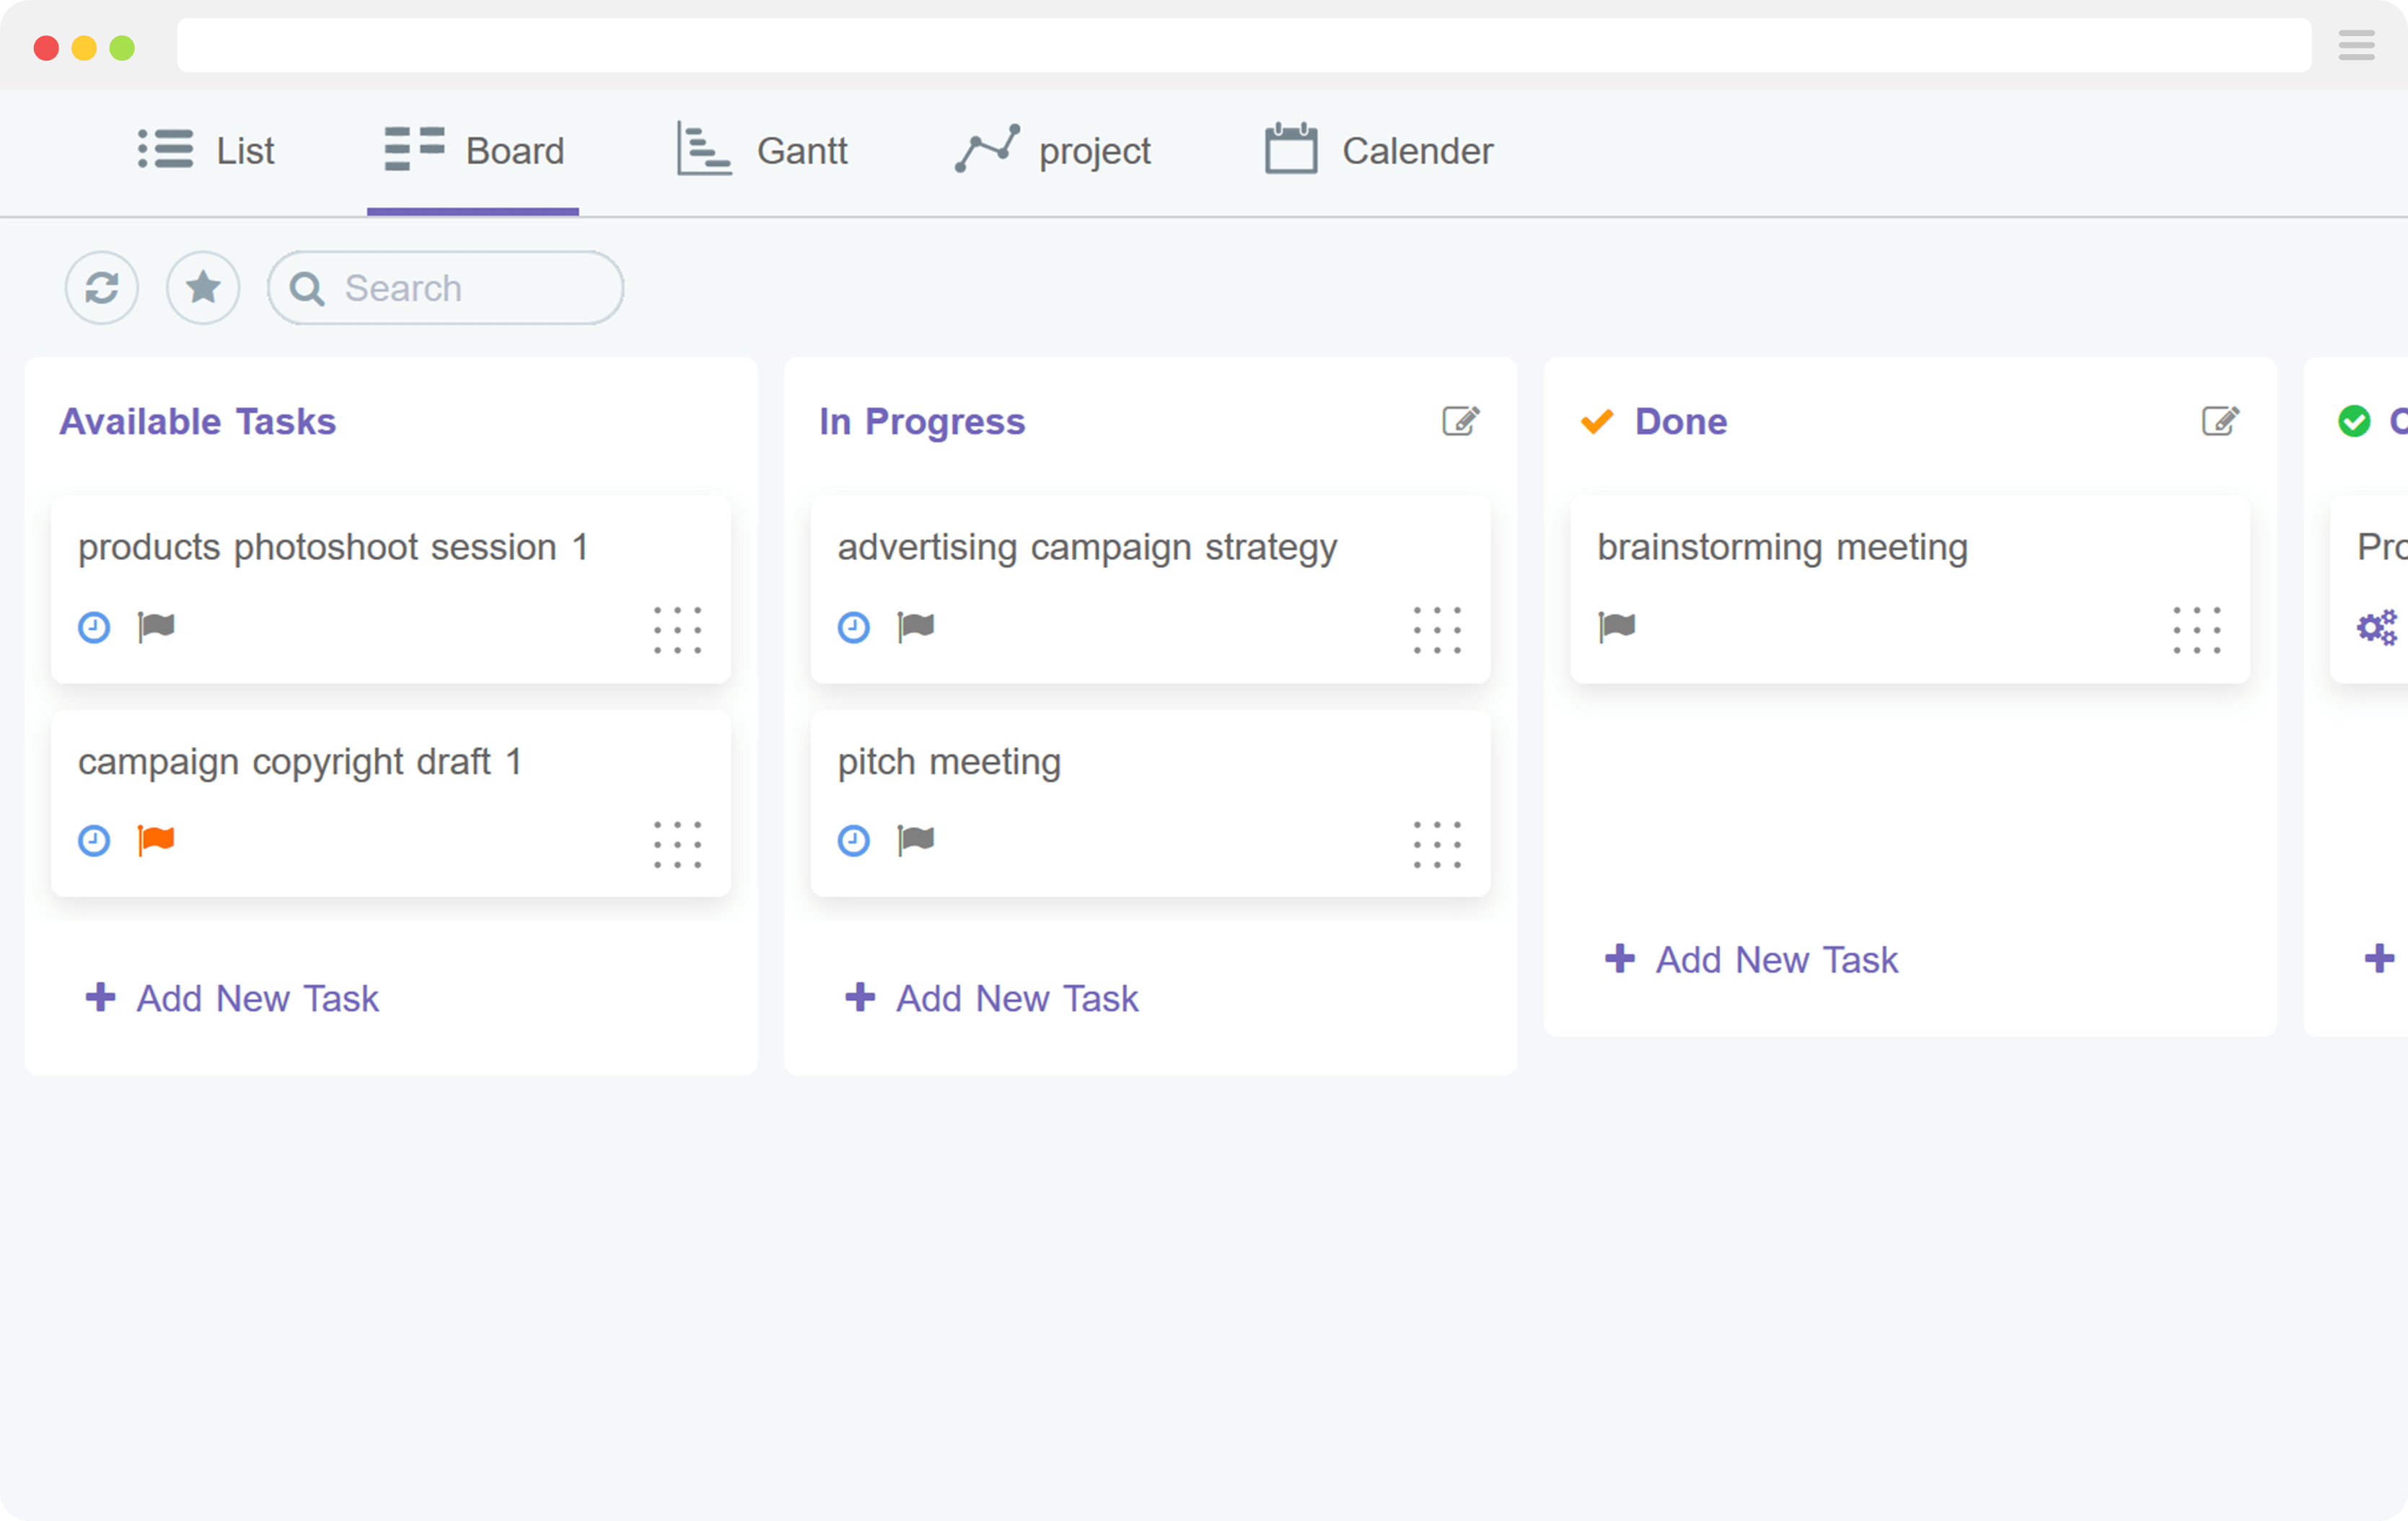Open the List view tab
The height and width of the screenshot is (1521, 2408).
(206, 151)
